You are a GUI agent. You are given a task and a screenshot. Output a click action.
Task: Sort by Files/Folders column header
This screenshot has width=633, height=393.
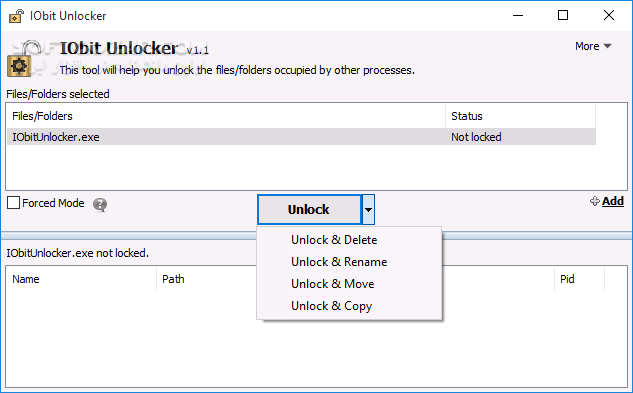pyautogui.click(x=226, y=116)
